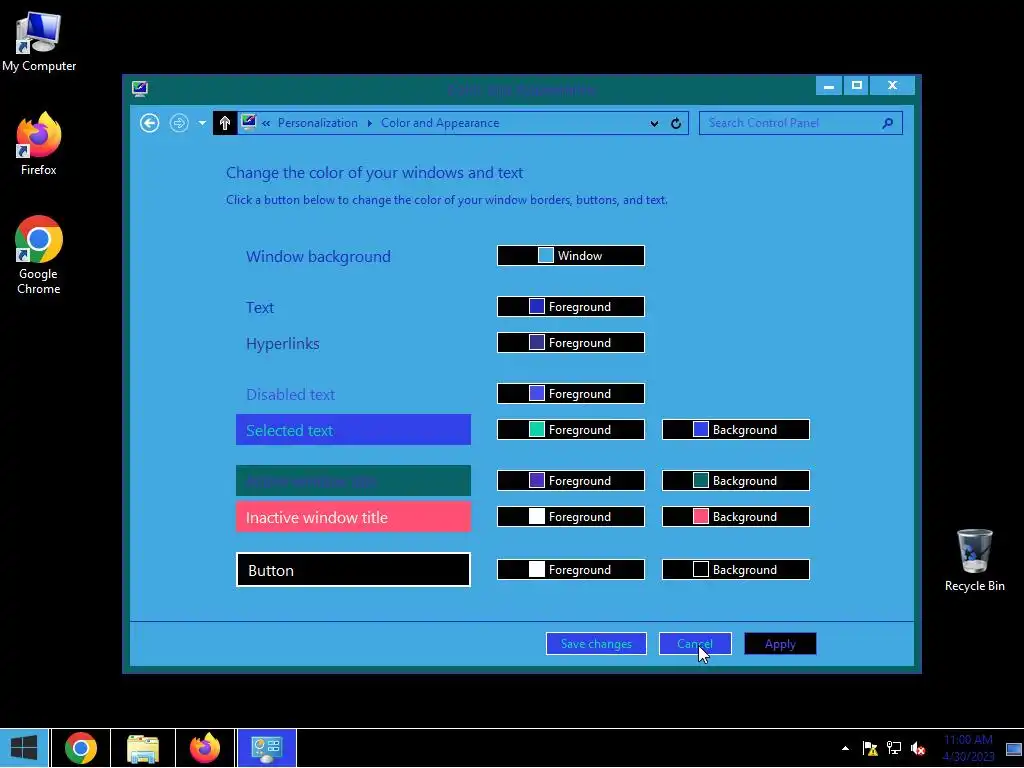Change the Window background color button
The height and width of the screenshot is (768, 1024).
click(571, 255)
